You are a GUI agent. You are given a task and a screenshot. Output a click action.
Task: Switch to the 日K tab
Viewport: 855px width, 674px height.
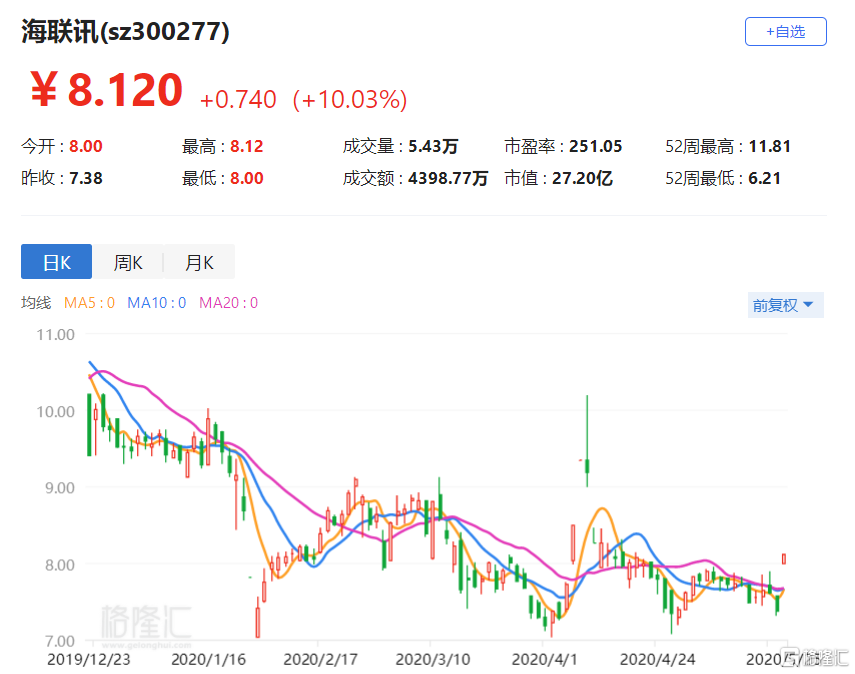56,262
